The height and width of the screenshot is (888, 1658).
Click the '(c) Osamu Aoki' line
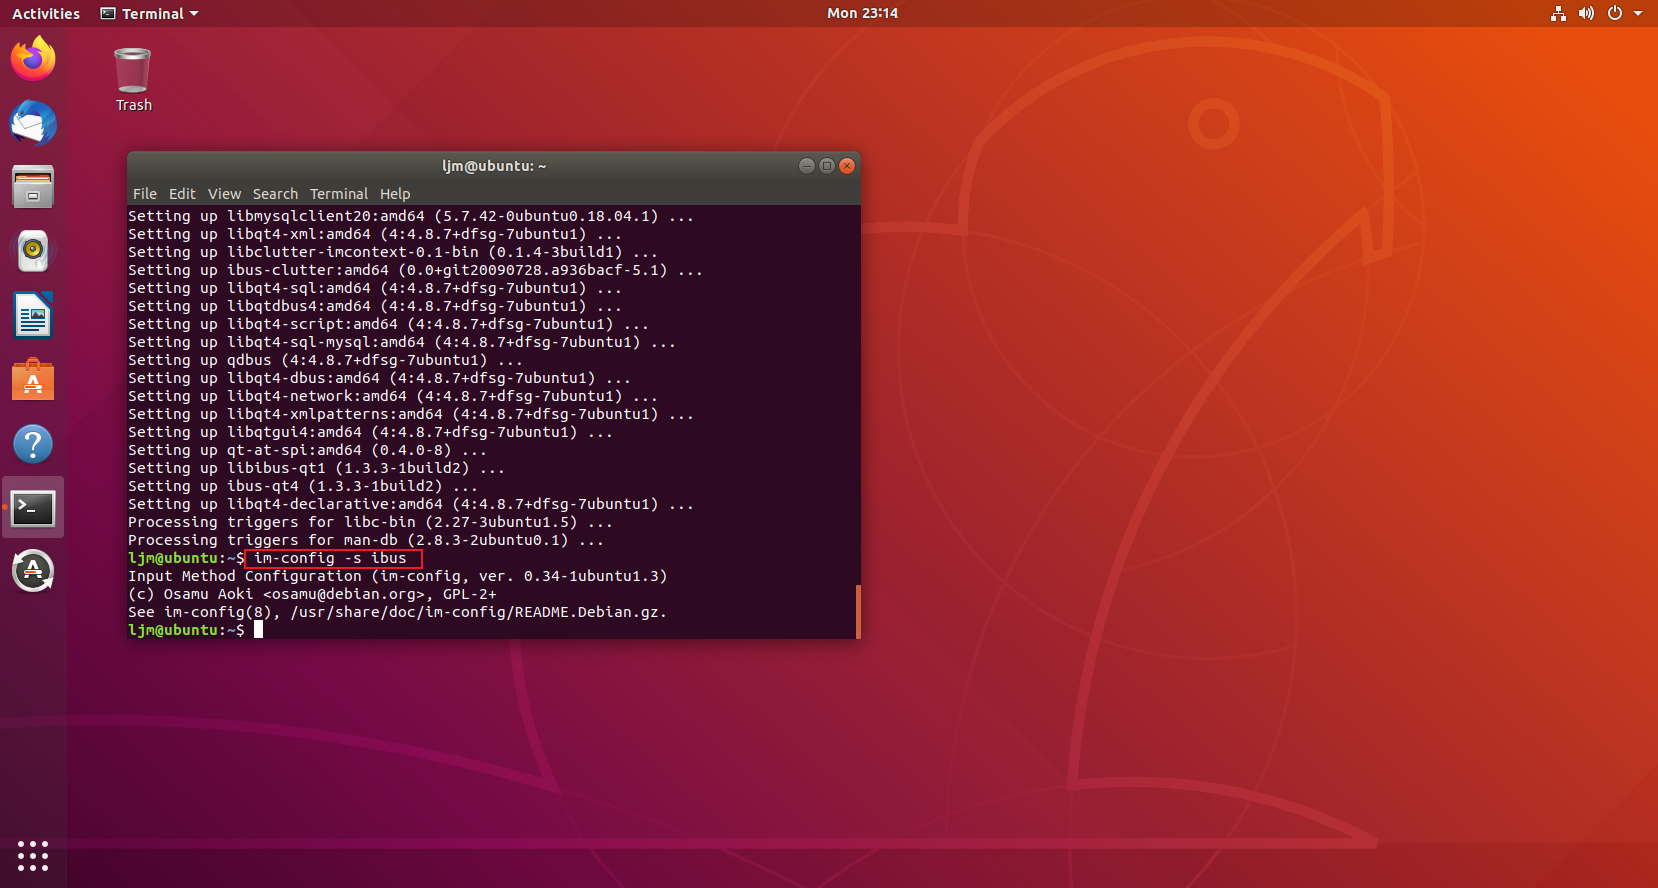312,594
